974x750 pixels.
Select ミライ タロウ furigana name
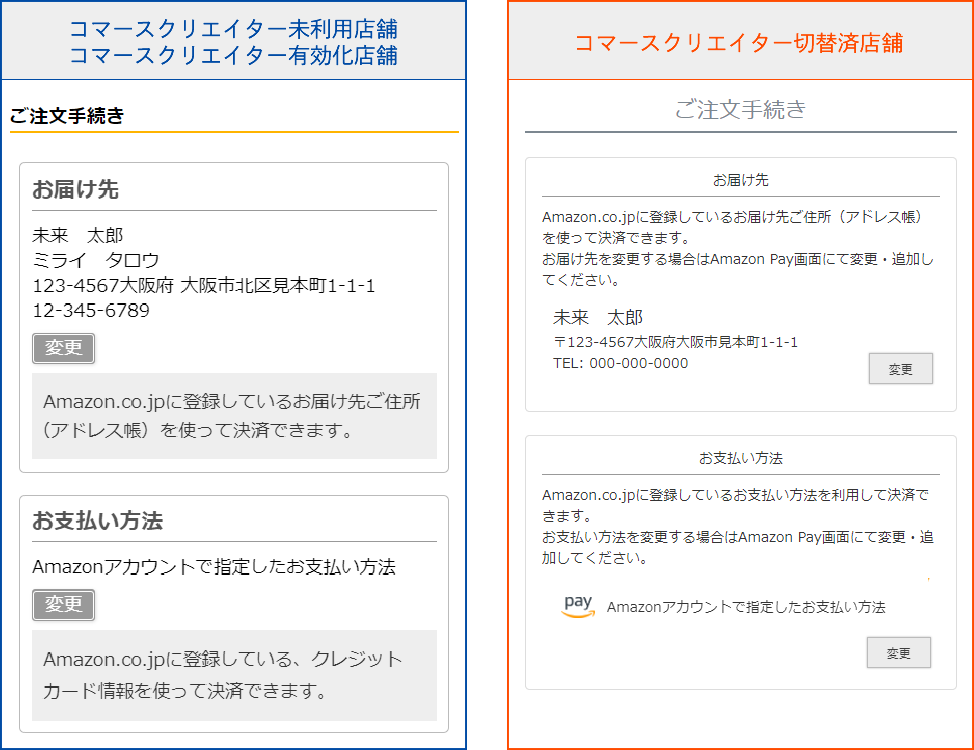click(96, 260)
